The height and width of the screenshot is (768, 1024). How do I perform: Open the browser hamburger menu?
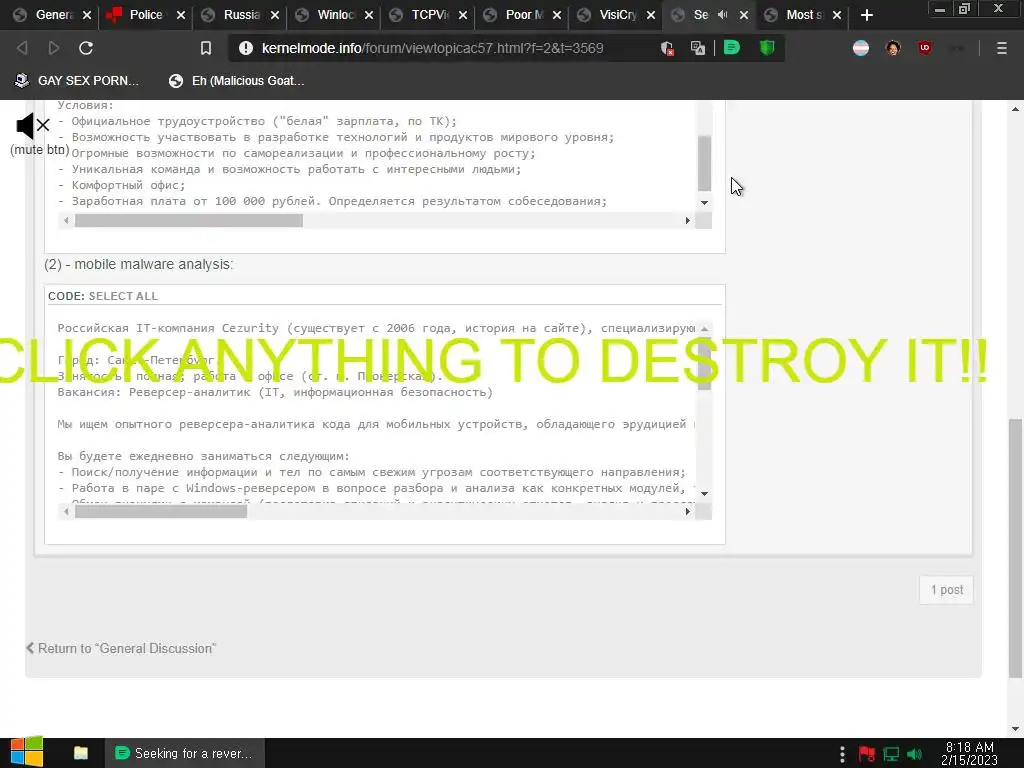click(x=1002, y=48)
